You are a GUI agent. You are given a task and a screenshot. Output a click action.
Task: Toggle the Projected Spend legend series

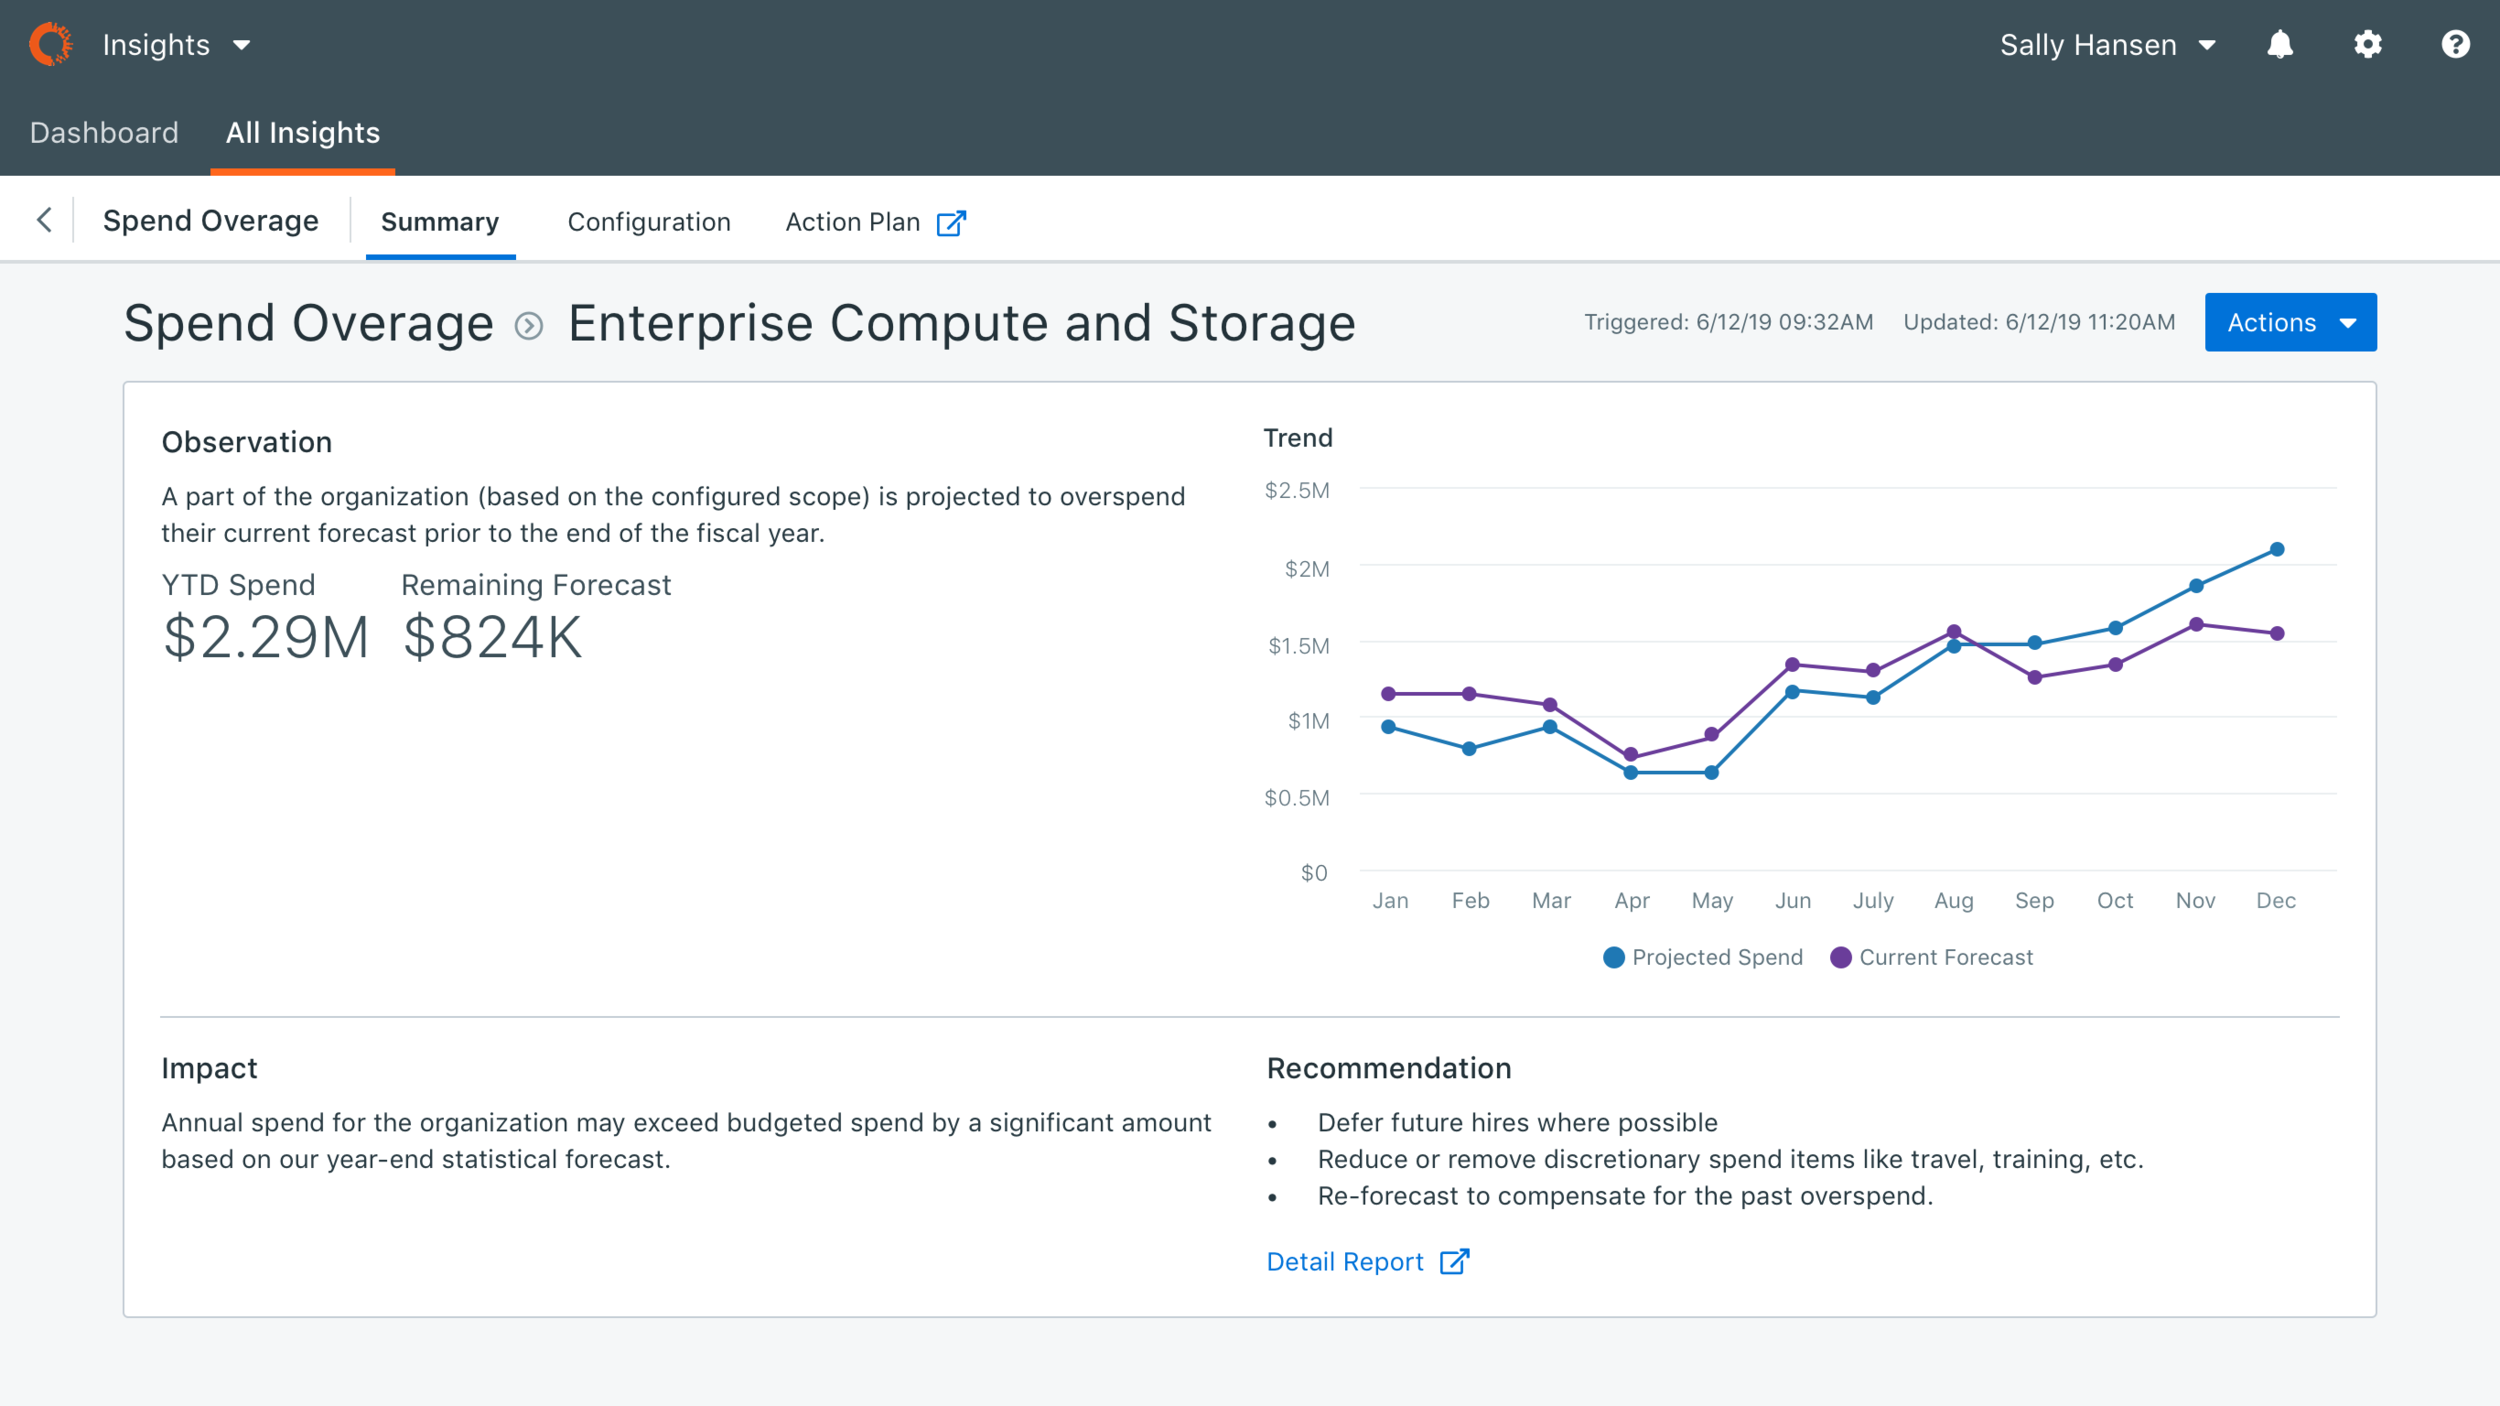click(x=1702, y=958)
